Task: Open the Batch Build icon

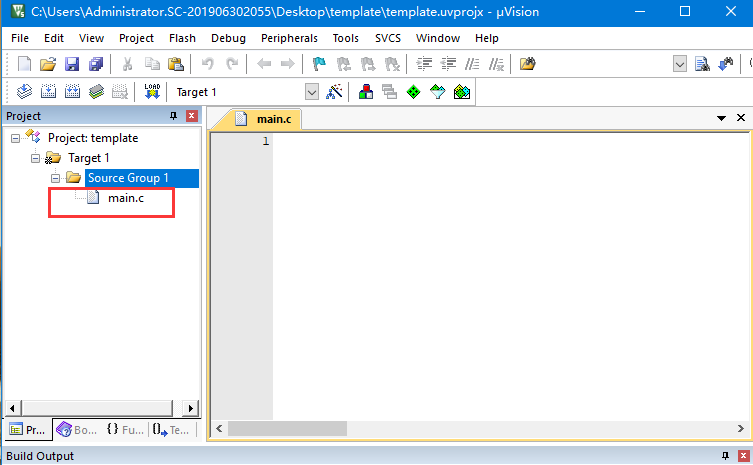Action: (96, 91)
